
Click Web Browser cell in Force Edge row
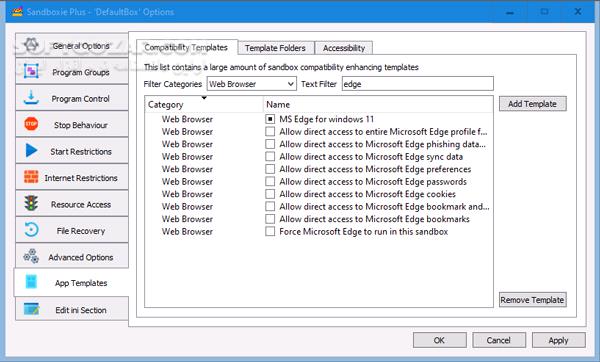pyautogui.click(x=187, y=232)
